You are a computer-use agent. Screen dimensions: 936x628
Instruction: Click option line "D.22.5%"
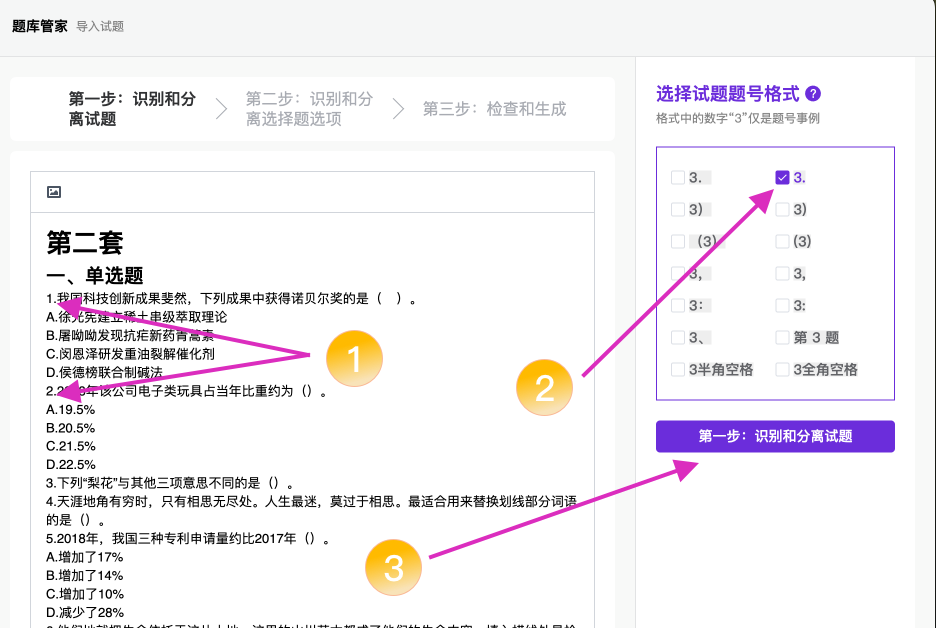70,464
